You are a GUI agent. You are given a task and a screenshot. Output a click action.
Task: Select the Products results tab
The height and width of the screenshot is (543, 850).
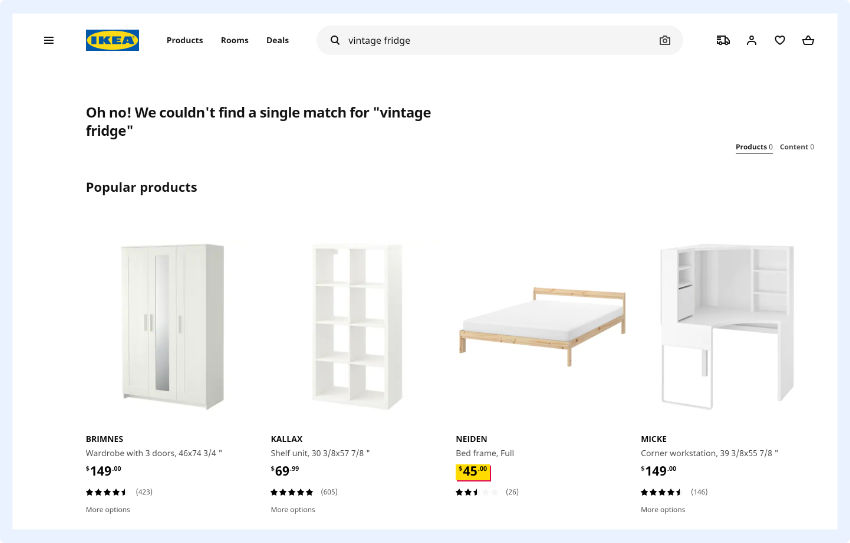(x=753, y=147)
